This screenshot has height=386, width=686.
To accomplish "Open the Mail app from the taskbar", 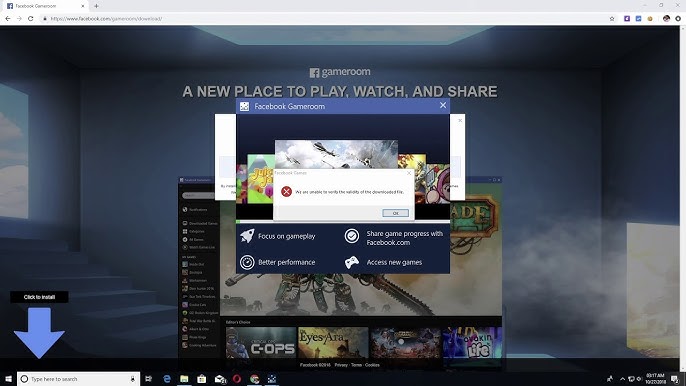I will [220, 379].
